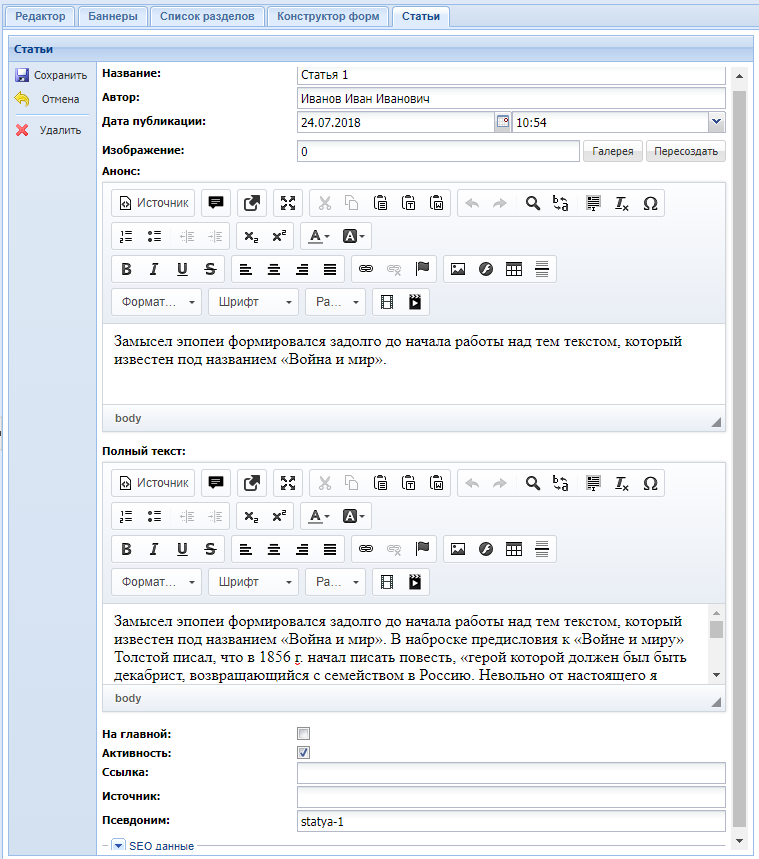Screen dimensions: 759x859
Task: Click film strip icon in Анонс toolbar
Action: coord(387,302)
